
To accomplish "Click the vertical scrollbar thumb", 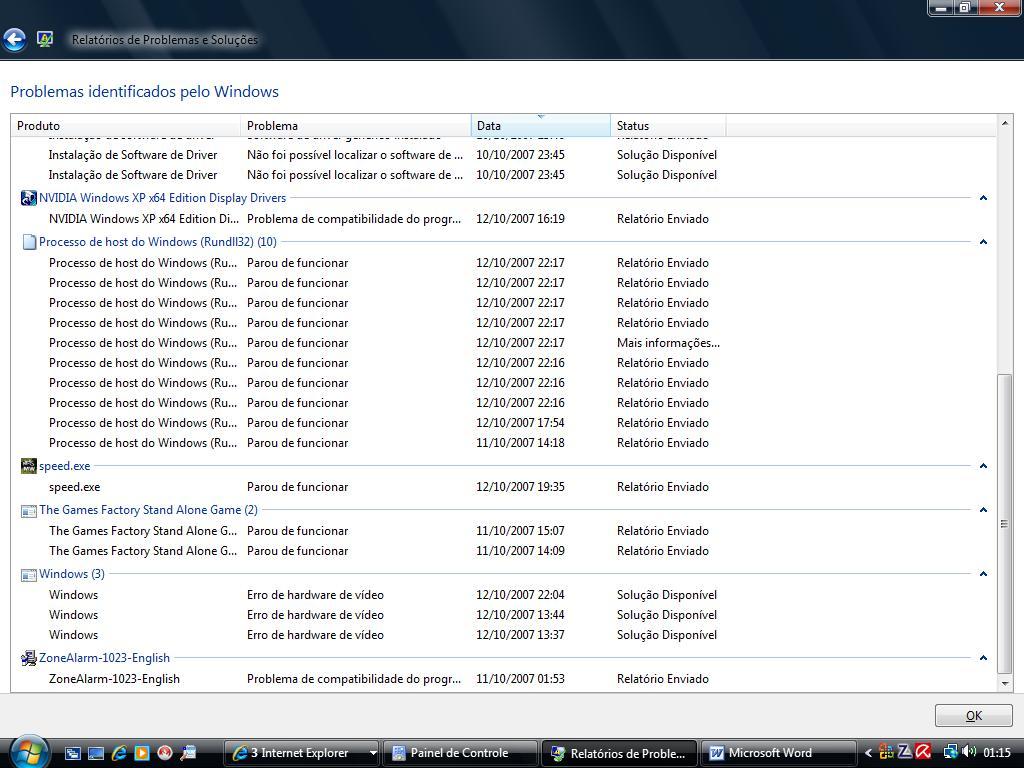I will click(1005, 524).
